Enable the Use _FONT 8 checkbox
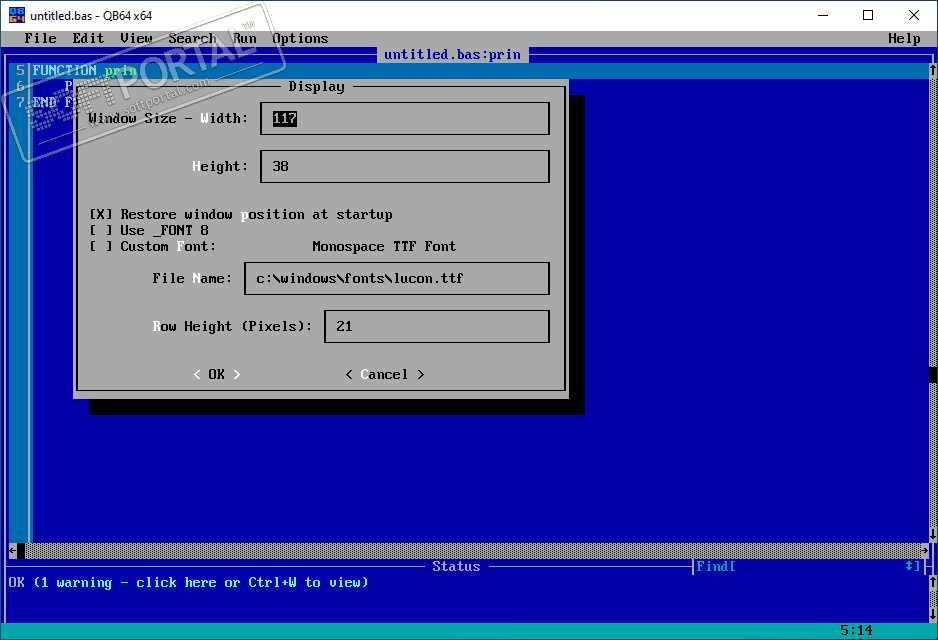The width and height of the screenshot is (938, 640). 100,230
